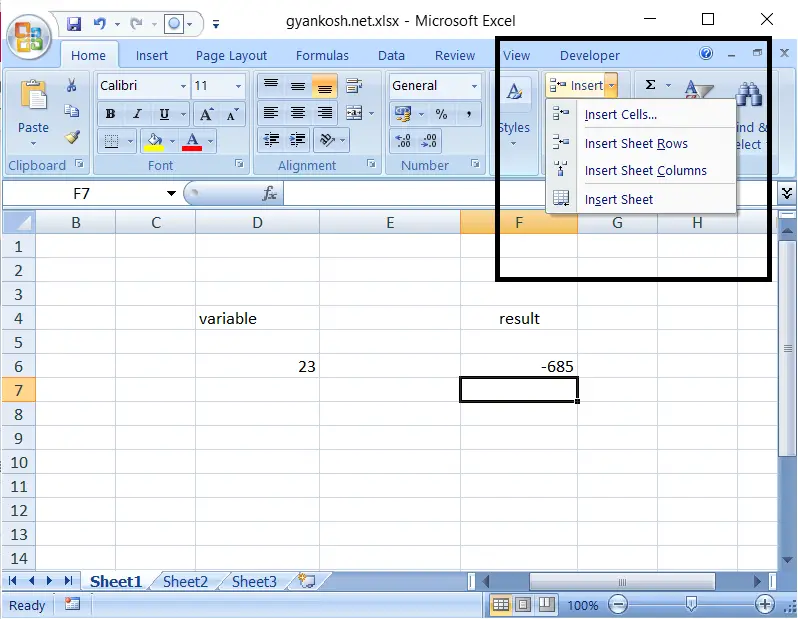Toggle Italic formatting
The height and width of the screenshot is (619, 798).
[x=137, y=114]
